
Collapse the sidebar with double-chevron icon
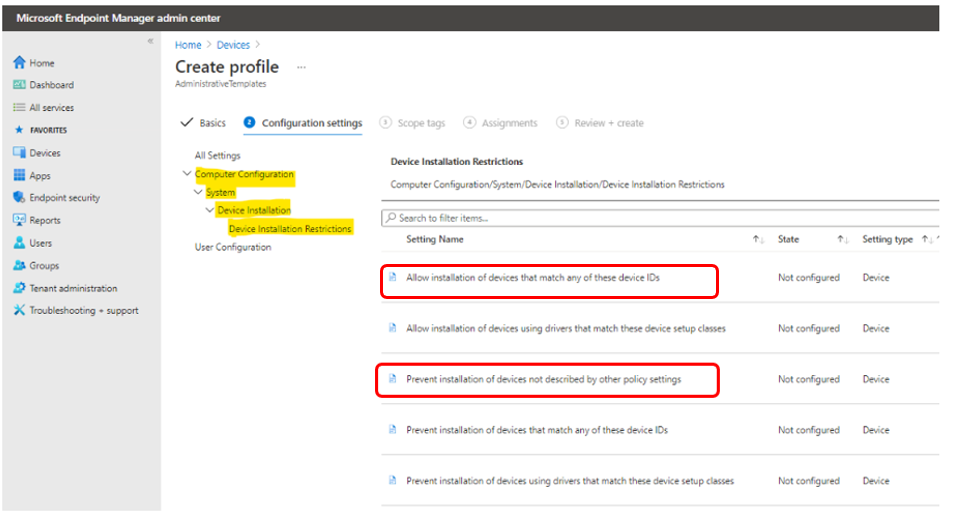click(x=150, y=41)
